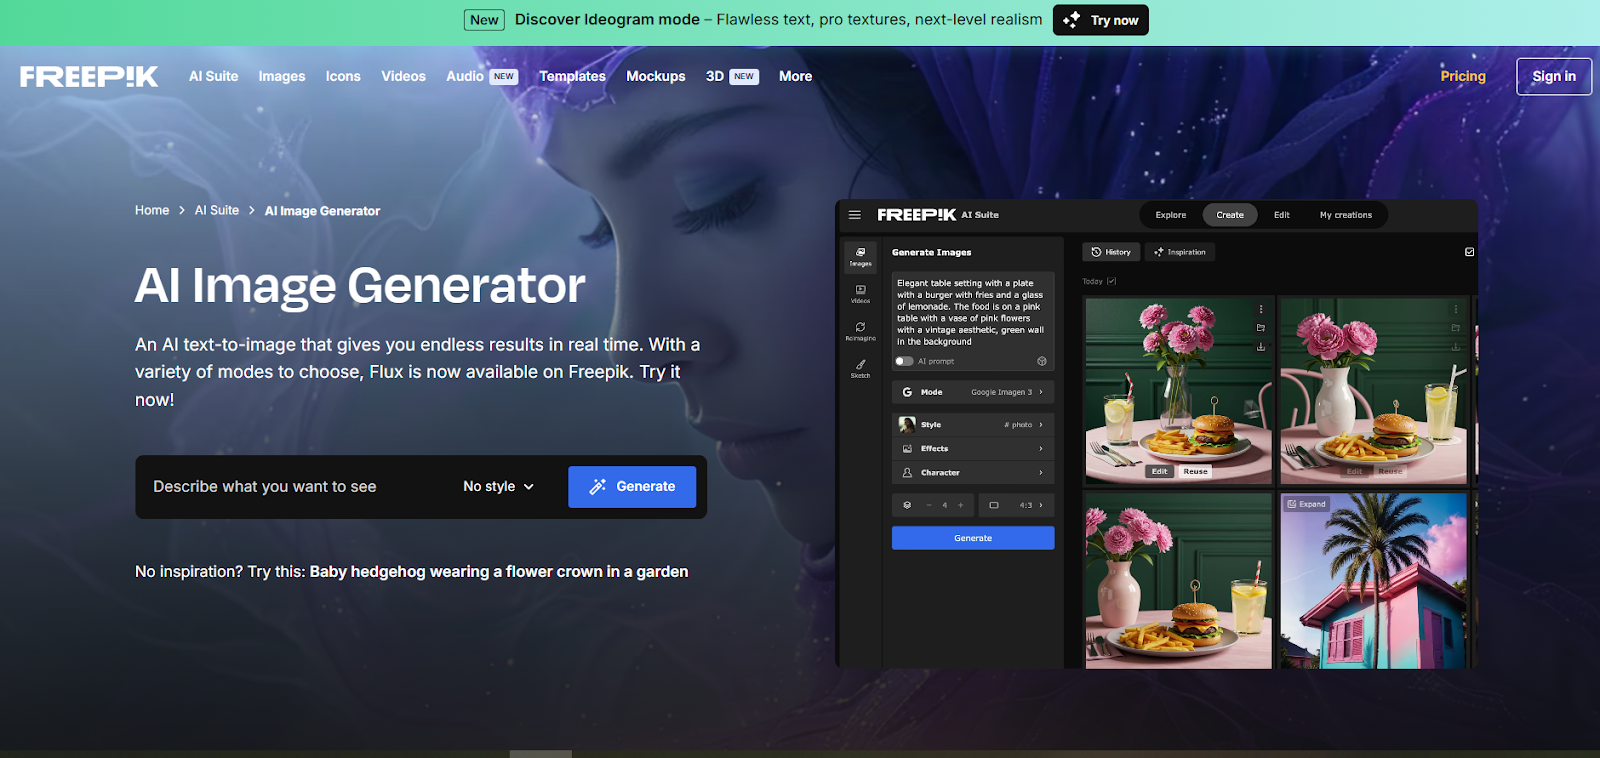Open the Images menu in navigation

[x=282, y=76]
